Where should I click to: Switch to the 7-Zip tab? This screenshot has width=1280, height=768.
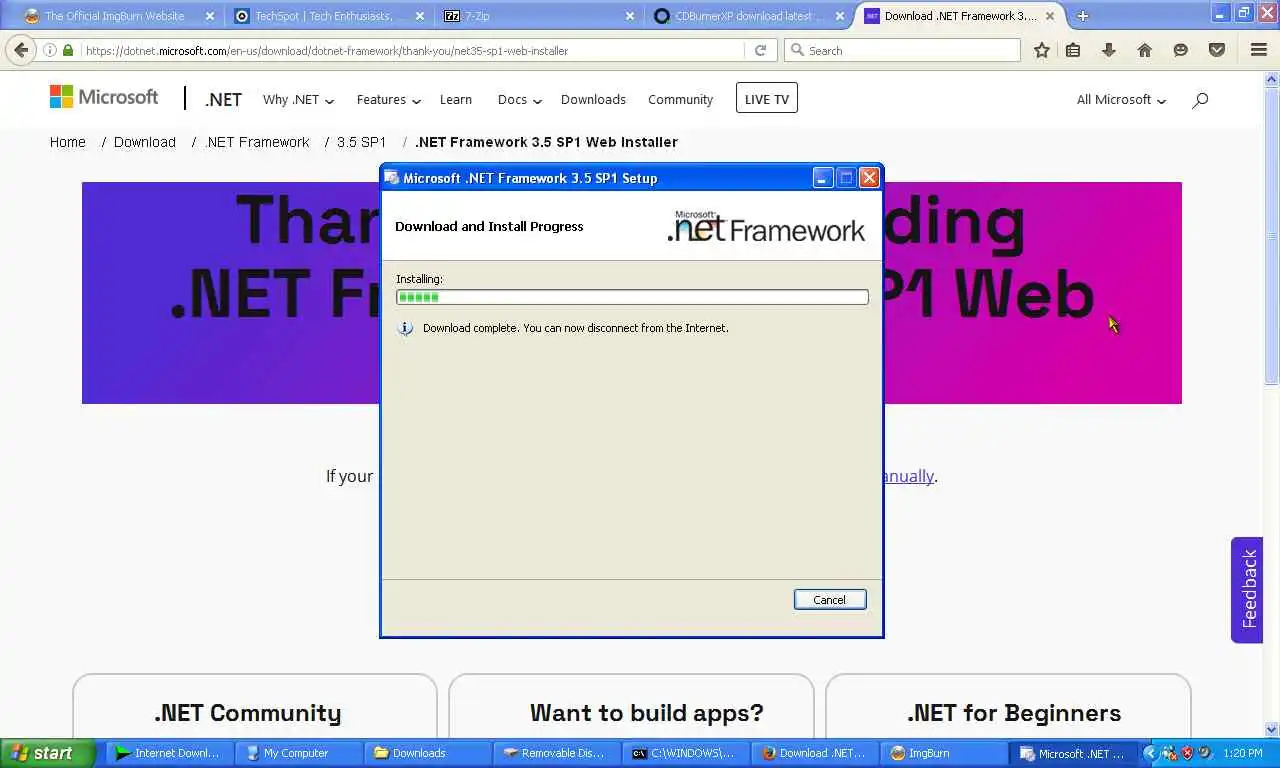pos(538,16)
